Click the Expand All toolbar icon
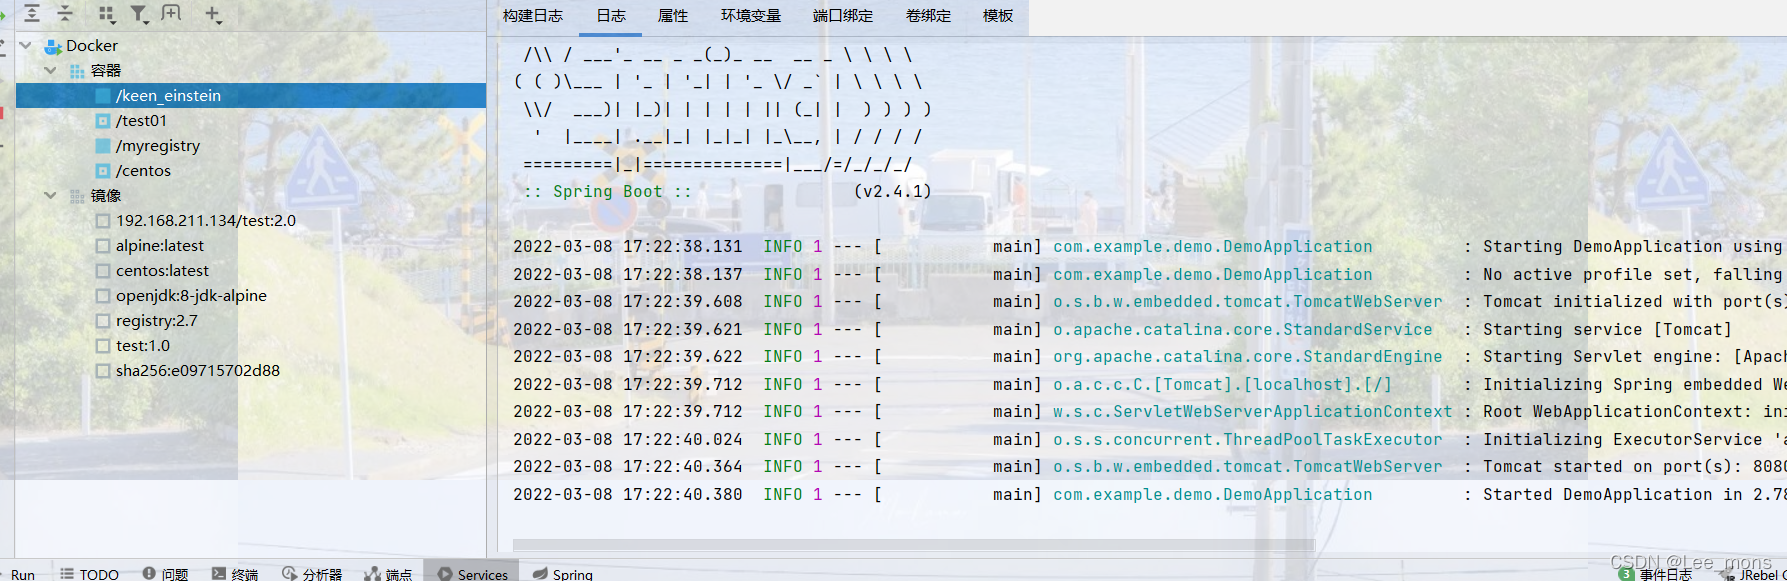 coord(32,13)
